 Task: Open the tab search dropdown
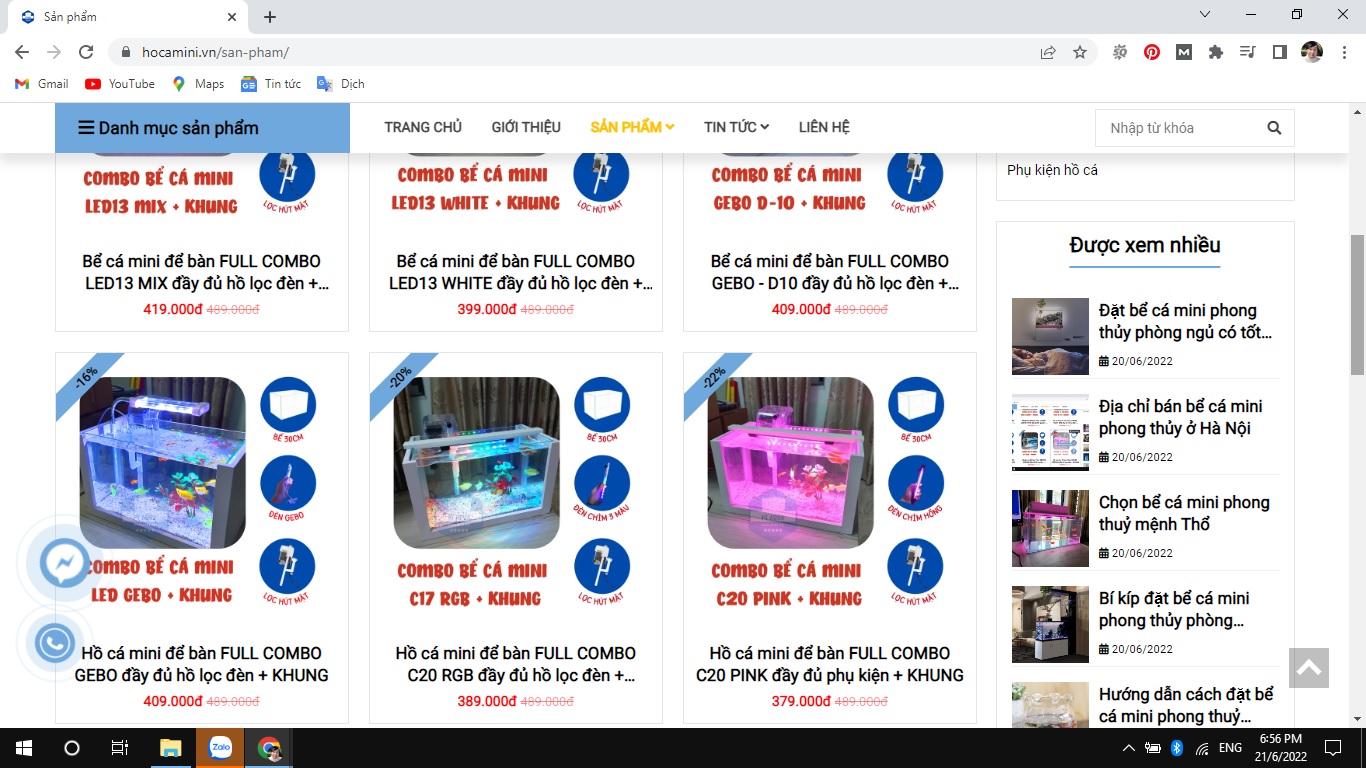click(x=1205, y=15)
